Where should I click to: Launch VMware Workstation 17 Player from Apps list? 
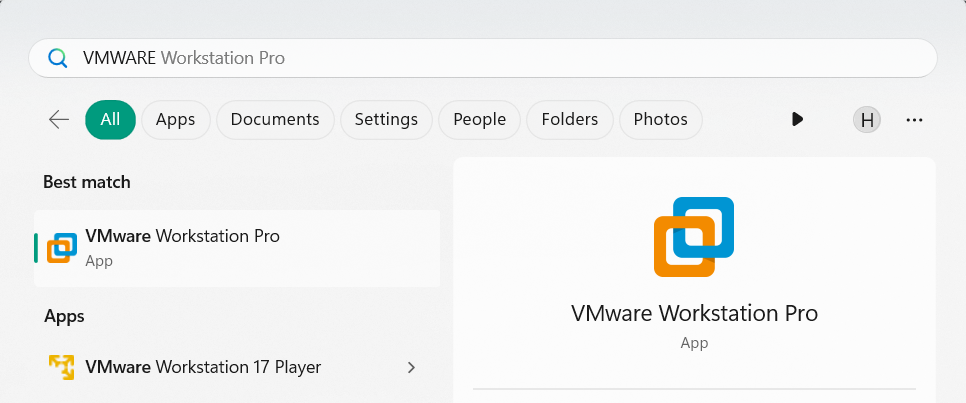(203, 367)
